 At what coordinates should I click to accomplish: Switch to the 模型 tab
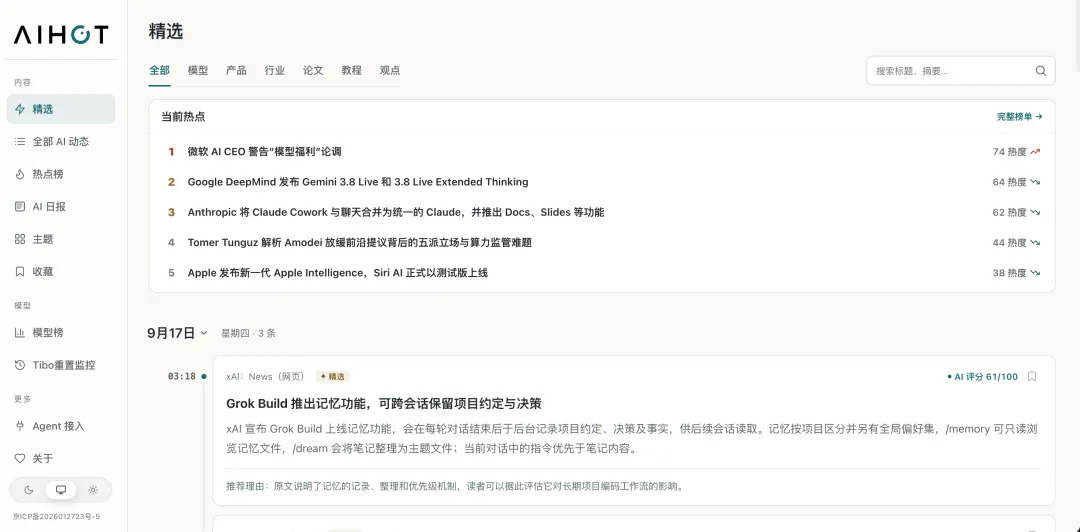tap(198, 70)
